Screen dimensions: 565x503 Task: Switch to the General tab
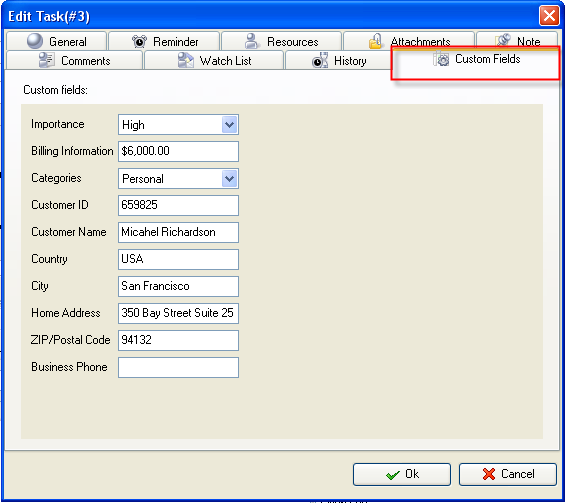point(57,41)
